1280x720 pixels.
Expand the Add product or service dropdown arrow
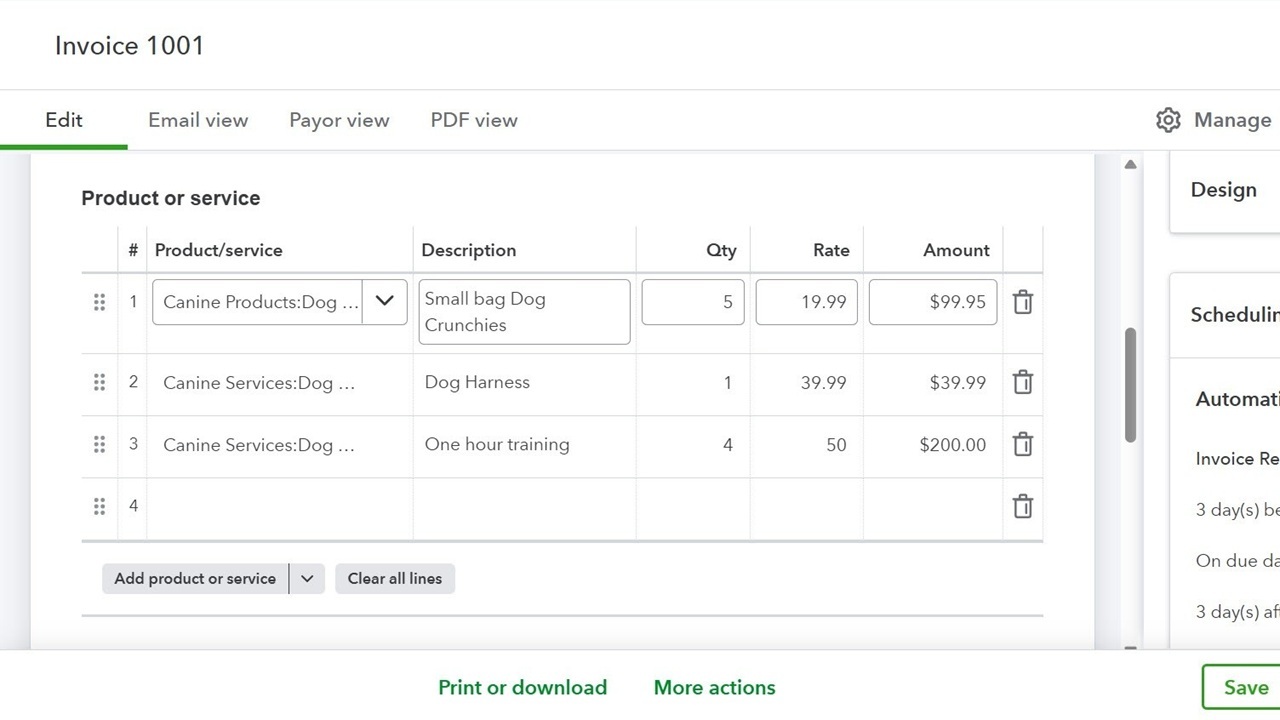click(307, 578)
